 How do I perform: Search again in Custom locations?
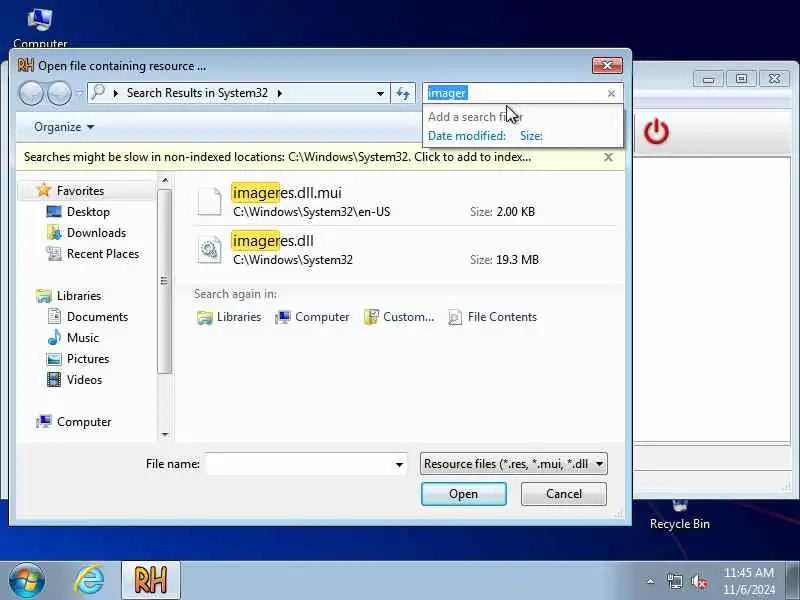399,317
